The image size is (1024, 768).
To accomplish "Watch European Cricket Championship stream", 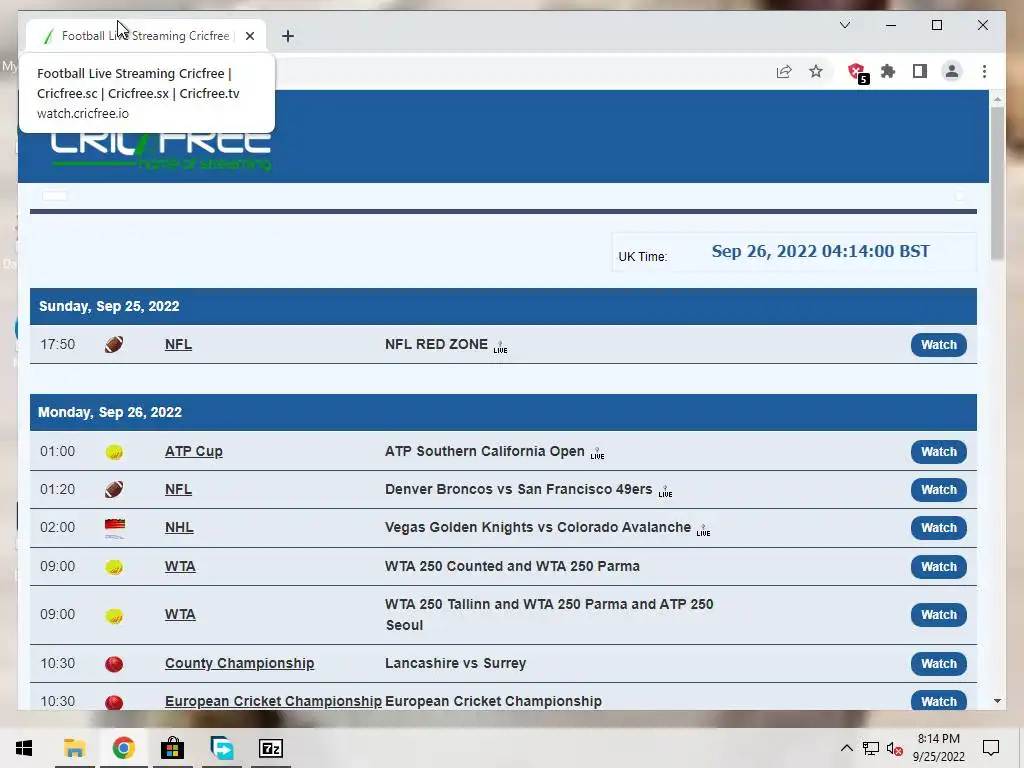I will (938, 701).
